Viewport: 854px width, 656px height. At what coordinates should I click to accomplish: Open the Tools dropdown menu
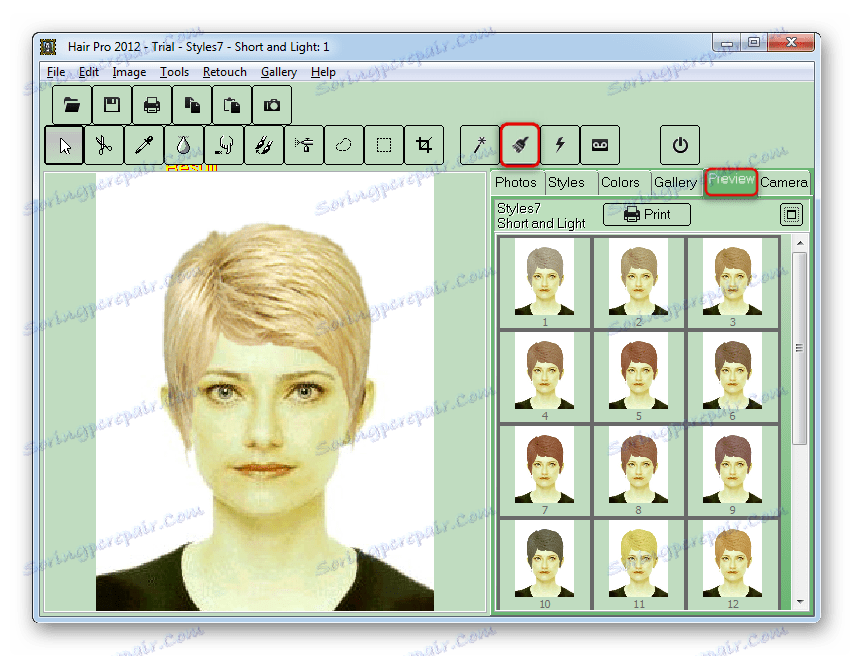pyautogui.click(x=174, y=72)
